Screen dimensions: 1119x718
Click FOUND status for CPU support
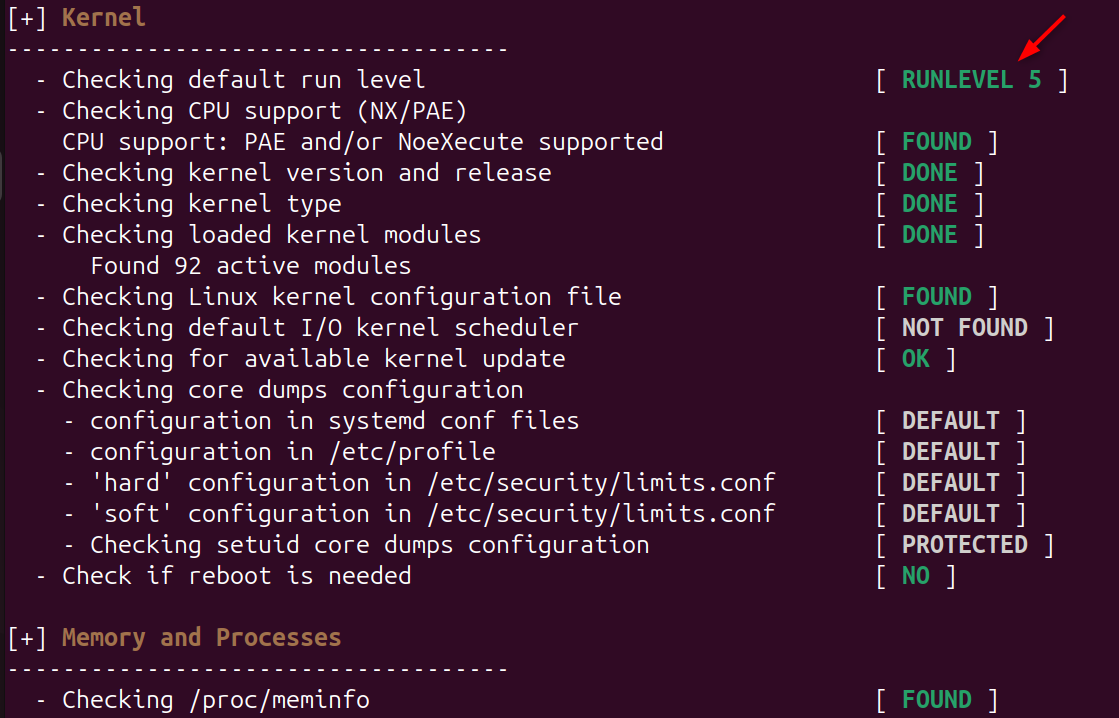(x=936, y=142)
